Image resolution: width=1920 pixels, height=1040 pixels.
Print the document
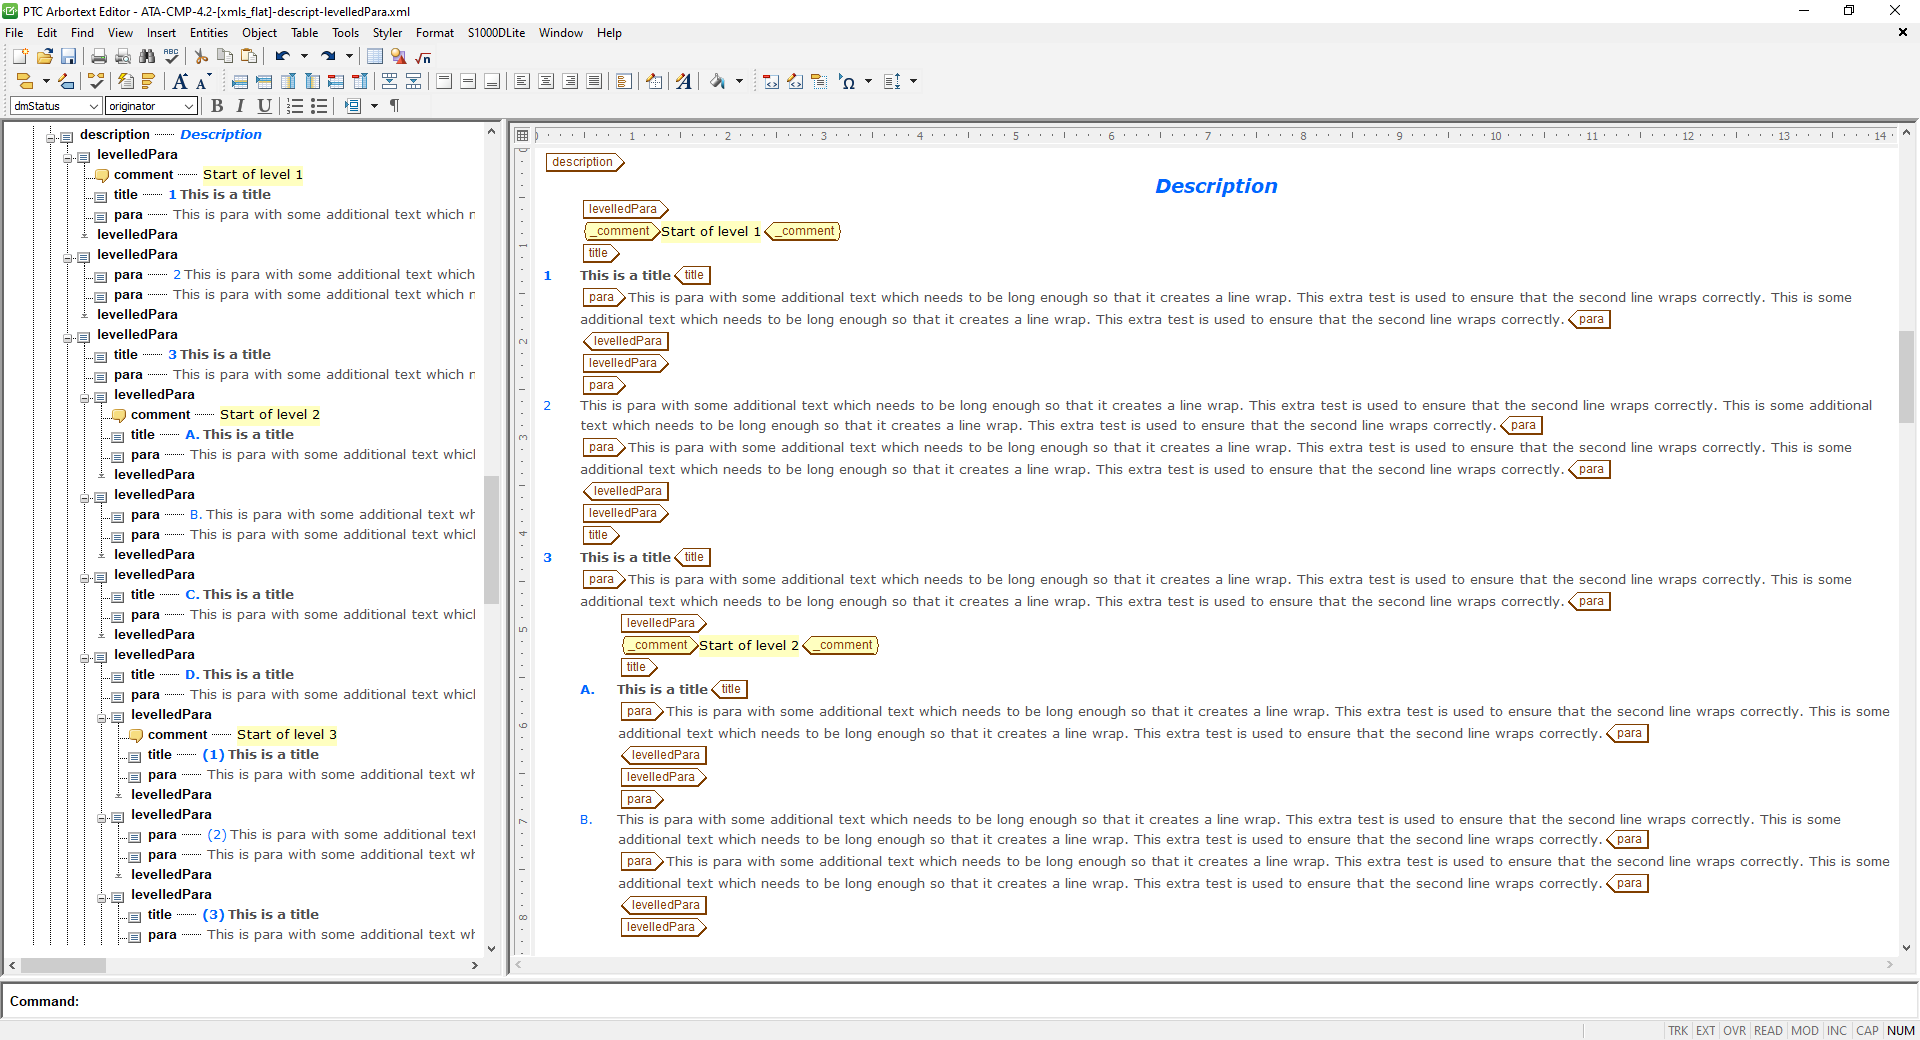click(x=98, y=57)
